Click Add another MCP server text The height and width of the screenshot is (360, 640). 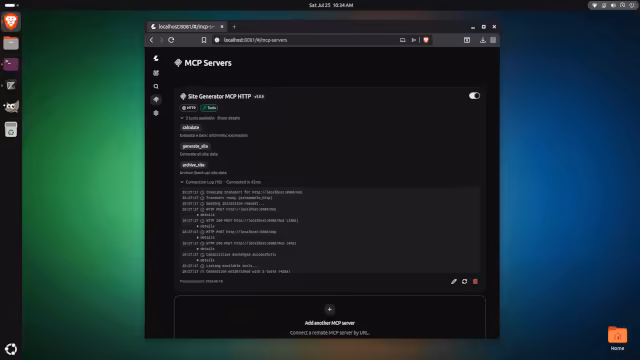pos(329,323)
